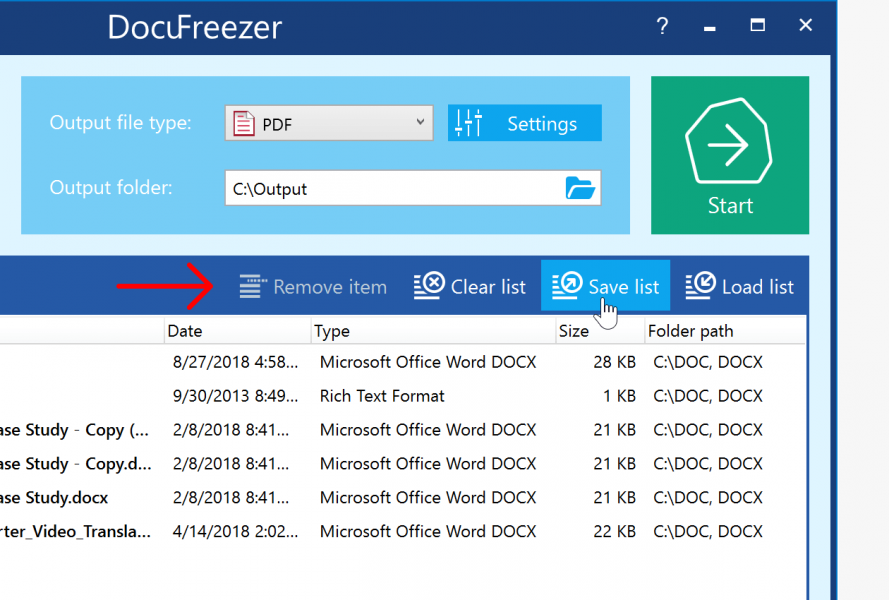The image size is (889, 600).
Task: Open the Settings sliders button
Action: pyautogui.click(x=524, y=124)
